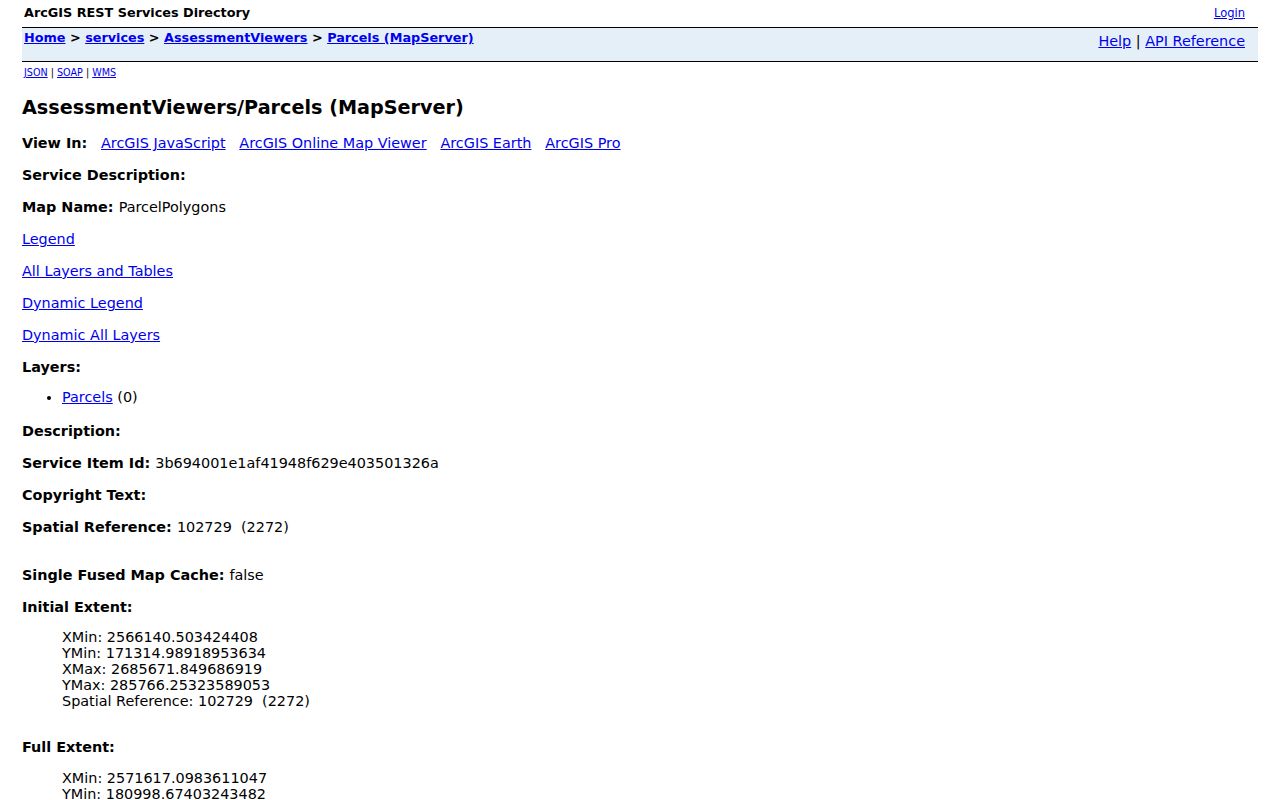Open All Layers and Tables
The width and height of the screenshot is (1280, 800).
tap(97, 271)
